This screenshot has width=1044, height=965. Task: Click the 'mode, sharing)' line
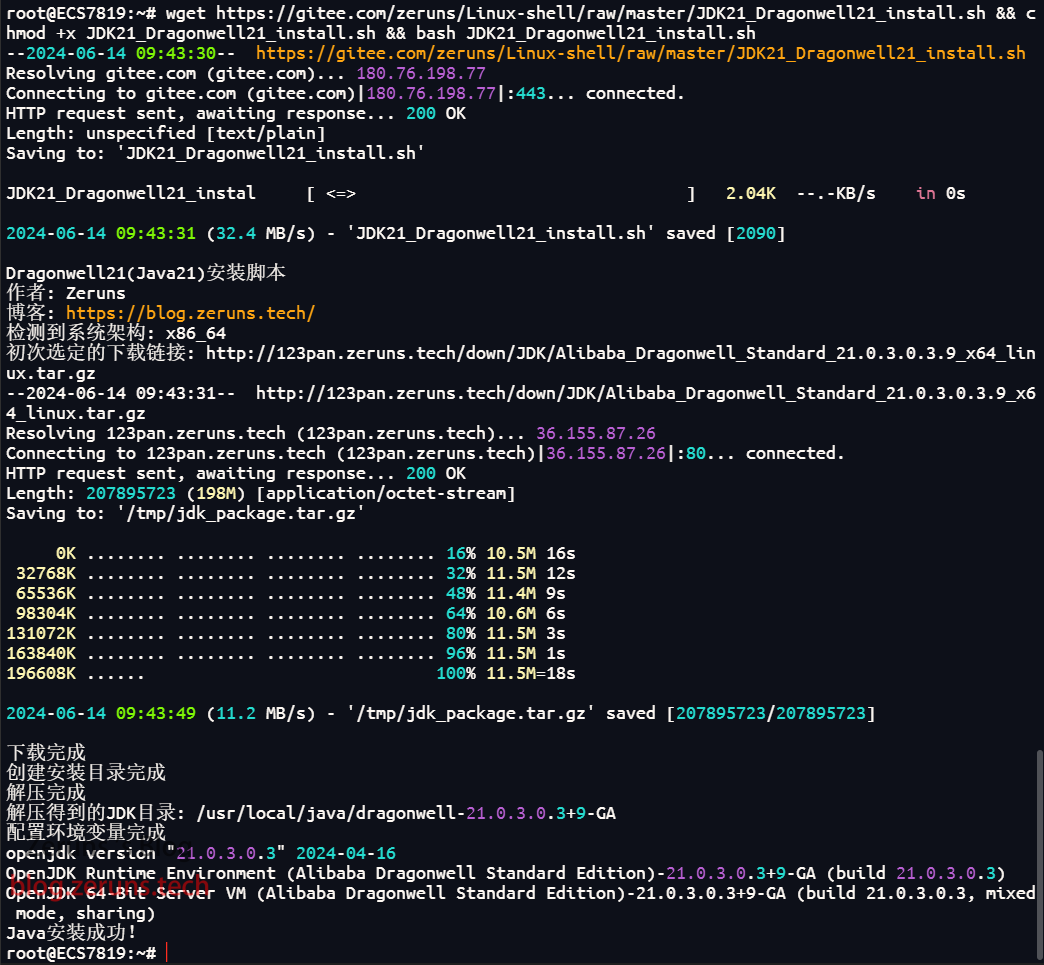coord(86,913)
